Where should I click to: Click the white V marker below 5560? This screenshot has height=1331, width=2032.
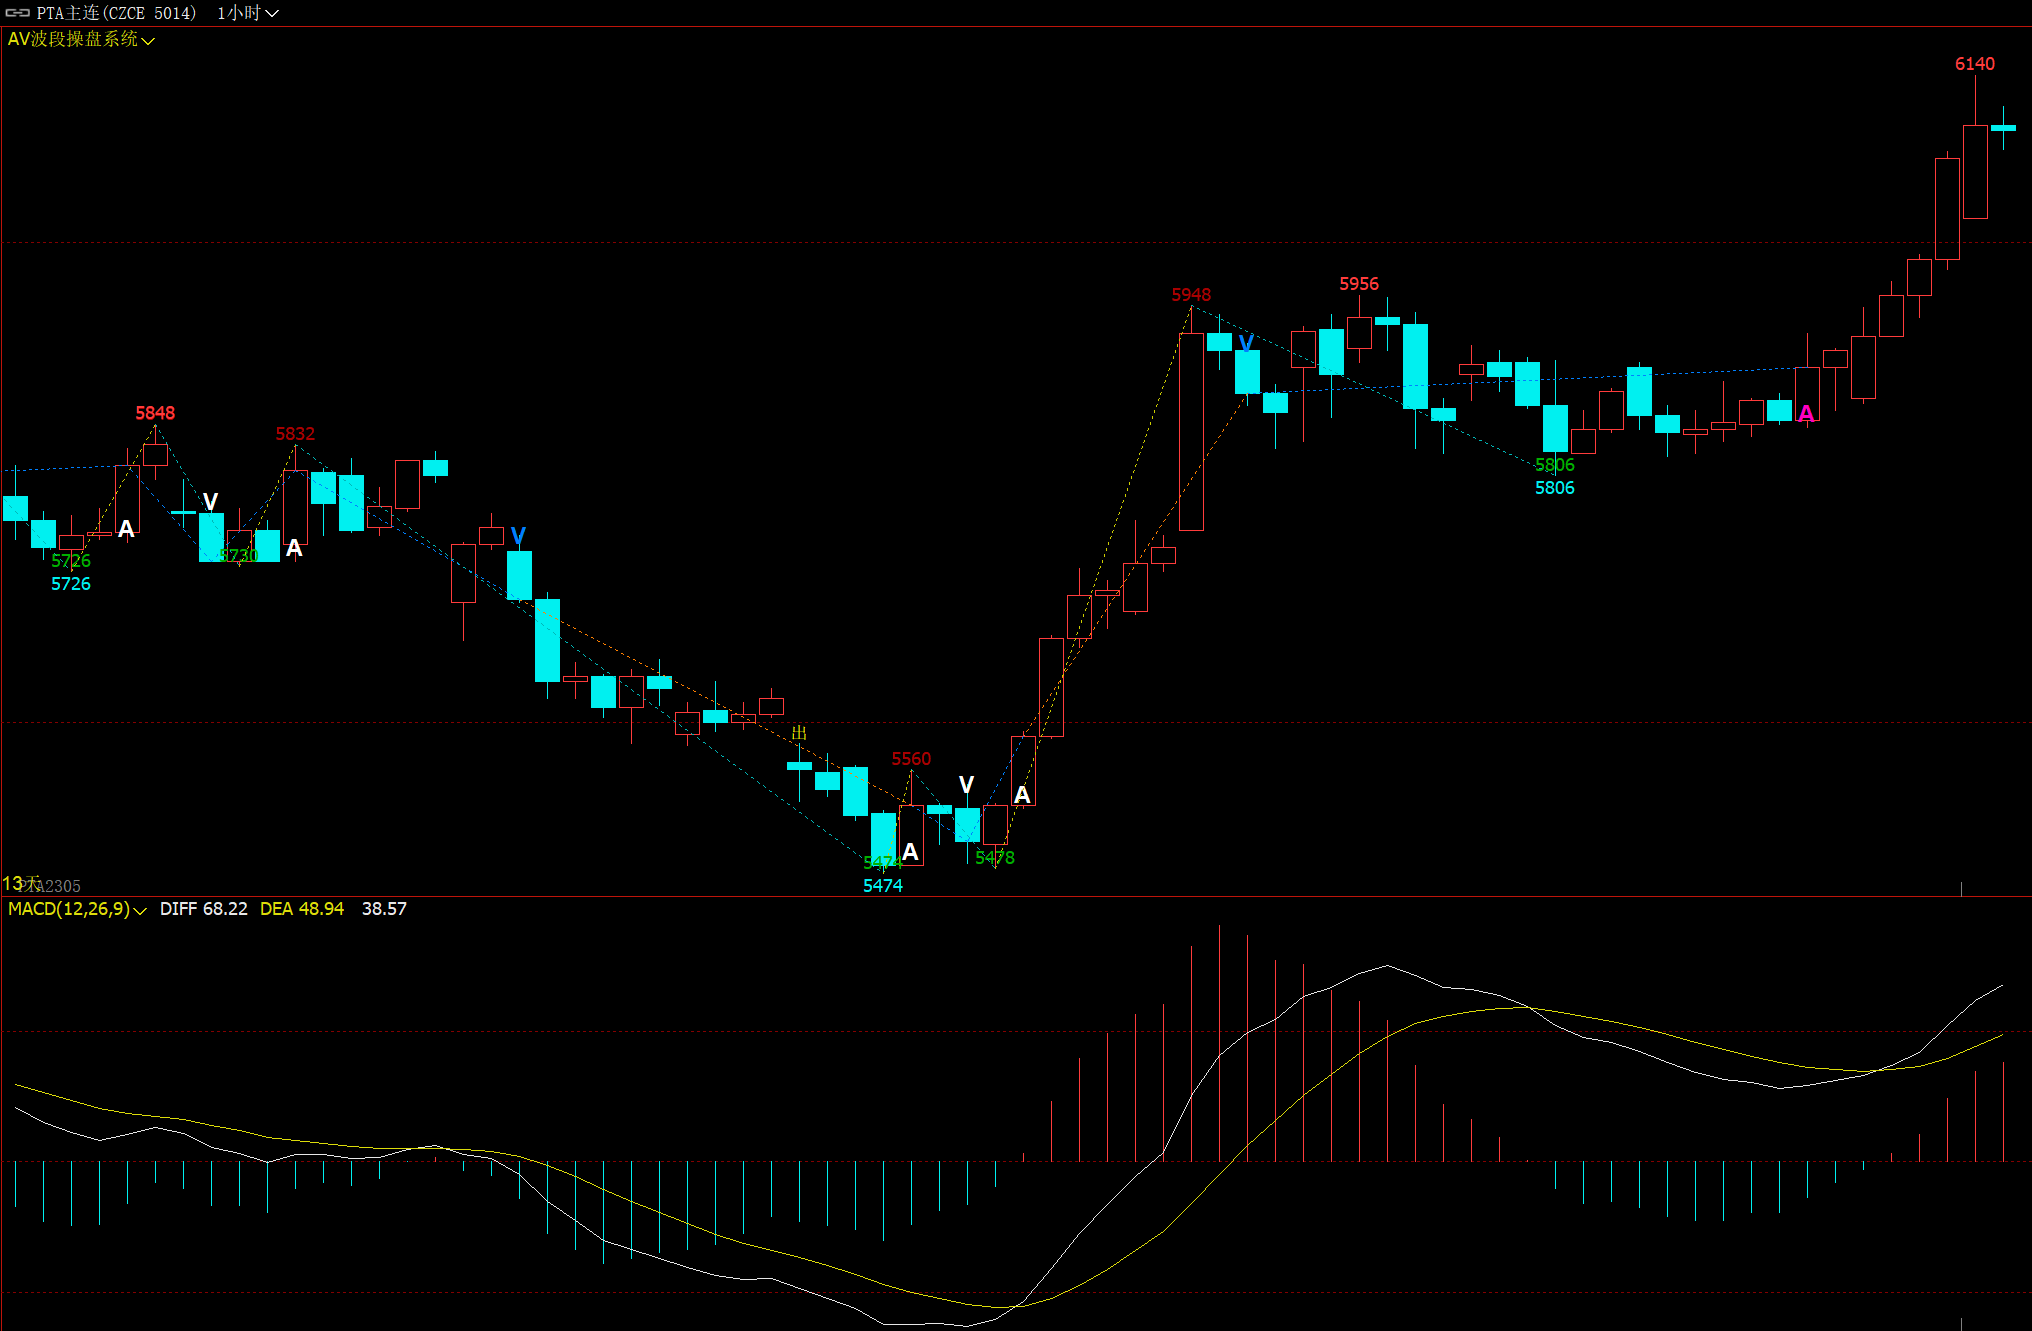966,785
